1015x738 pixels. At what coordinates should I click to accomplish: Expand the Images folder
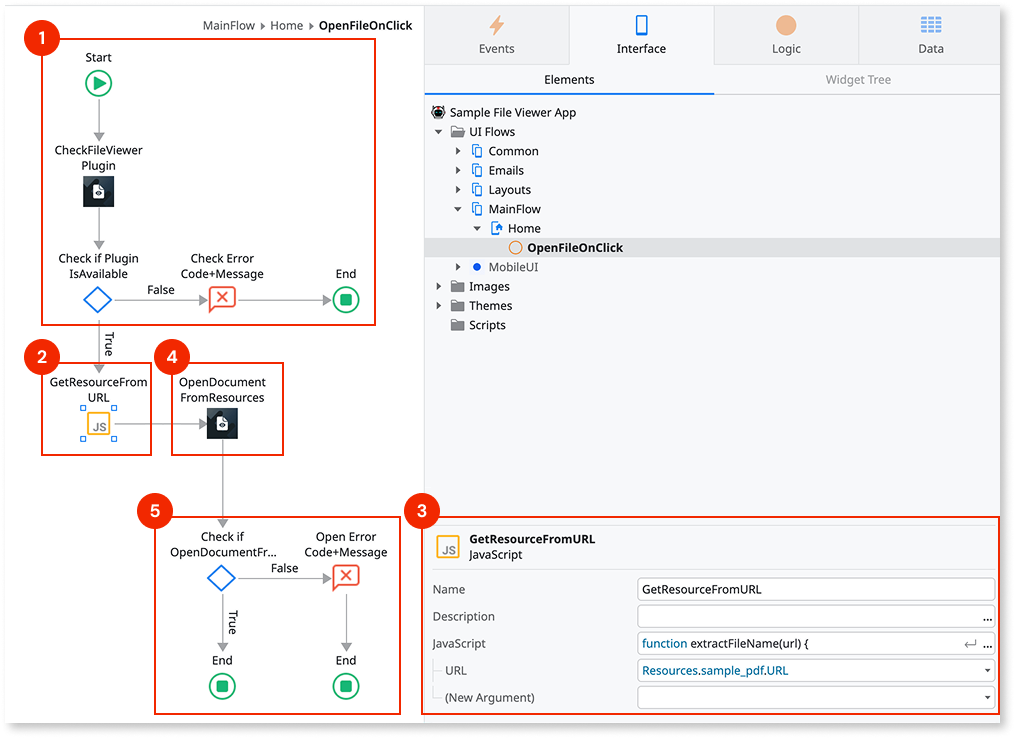(x=439, y=286)
